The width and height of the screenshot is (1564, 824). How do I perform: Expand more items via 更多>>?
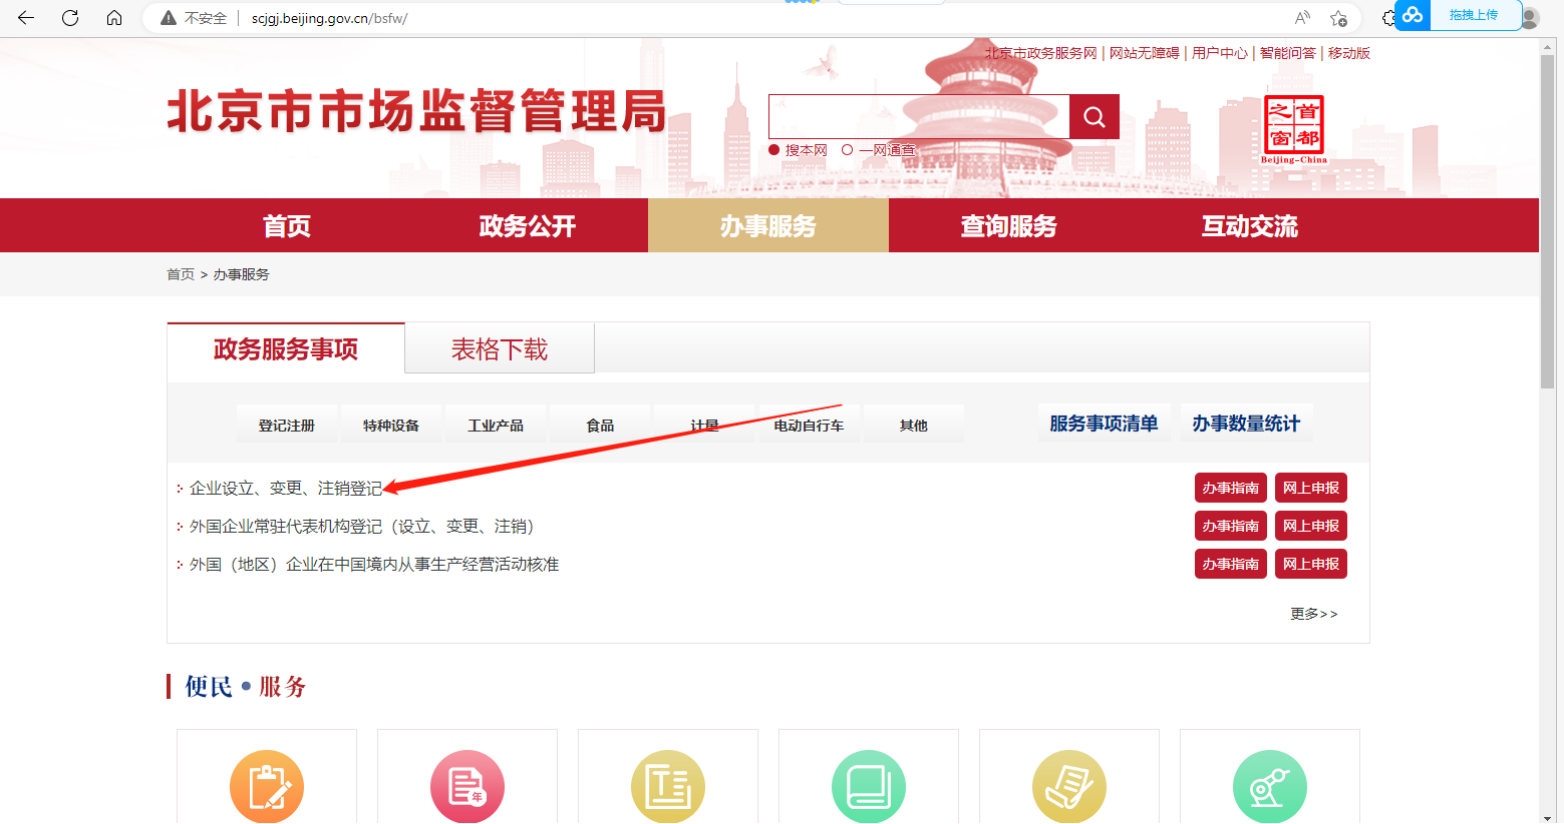click(x=1314, y=613)
